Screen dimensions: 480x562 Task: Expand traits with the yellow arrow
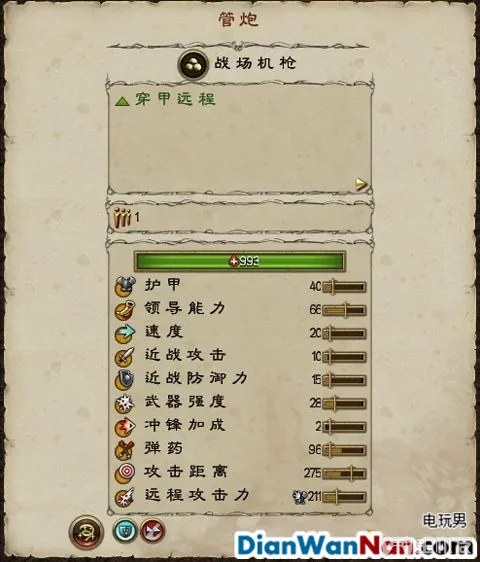362,184
